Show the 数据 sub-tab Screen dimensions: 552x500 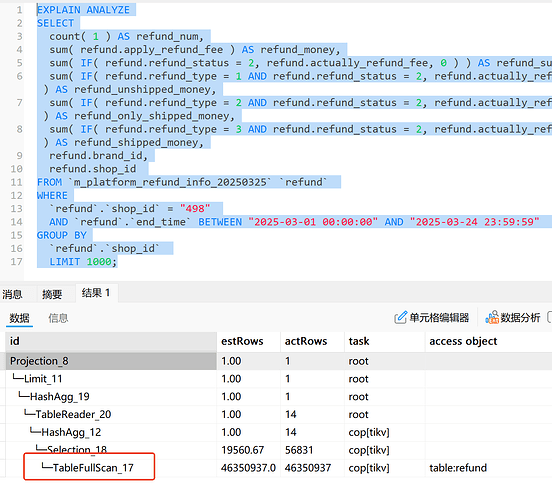click(x=19, y=318)
